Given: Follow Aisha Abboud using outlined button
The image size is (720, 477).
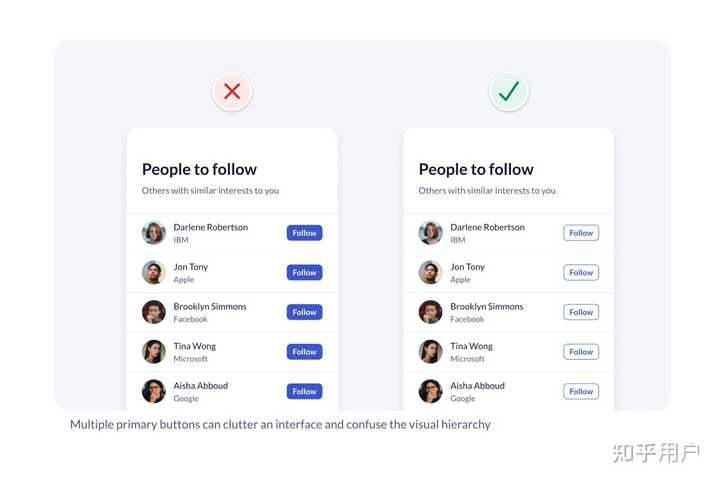Looking at the screenshot, I should click(x=581, y=391).
